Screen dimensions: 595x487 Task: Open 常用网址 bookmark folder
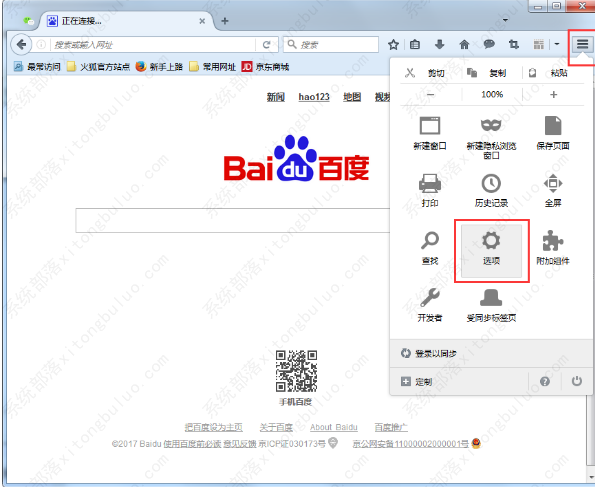point(212,67)
